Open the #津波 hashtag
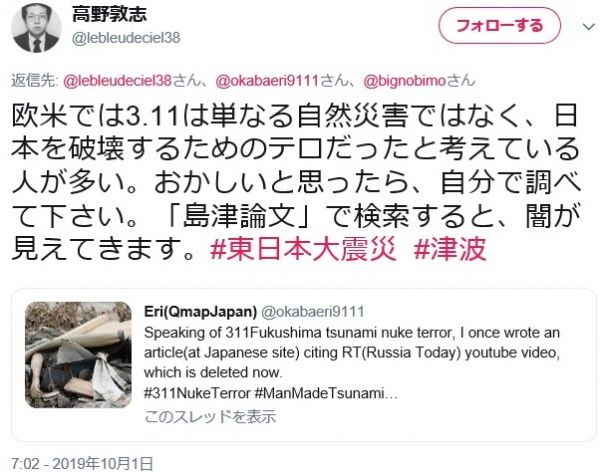 click(450, 249)
